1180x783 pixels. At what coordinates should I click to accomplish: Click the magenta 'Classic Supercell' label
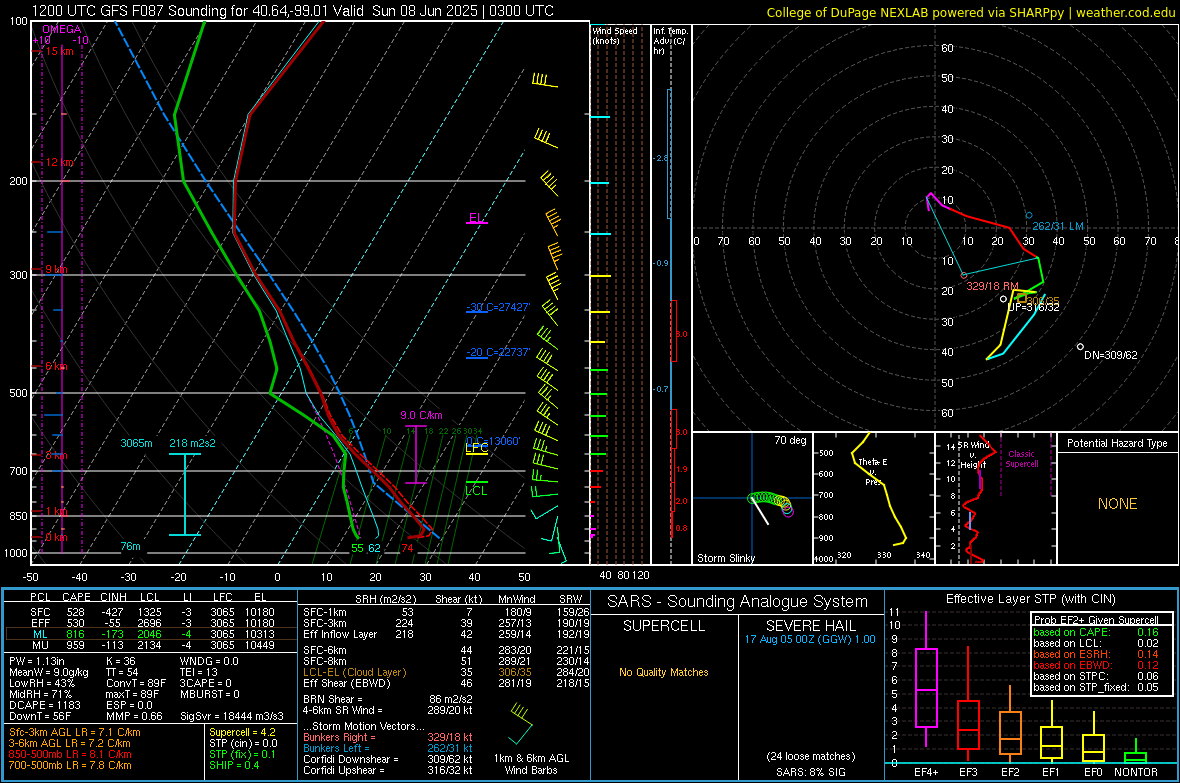coord(1021,459)
